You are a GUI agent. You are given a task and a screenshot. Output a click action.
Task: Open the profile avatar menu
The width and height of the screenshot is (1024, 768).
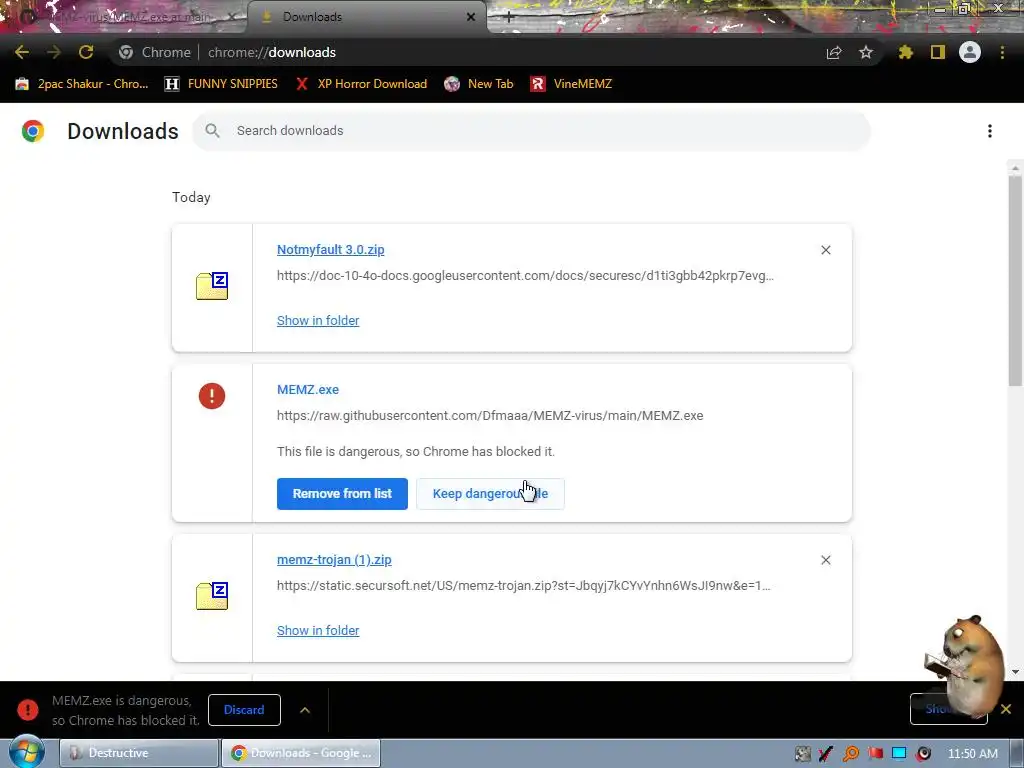click(x=970, y=52)
